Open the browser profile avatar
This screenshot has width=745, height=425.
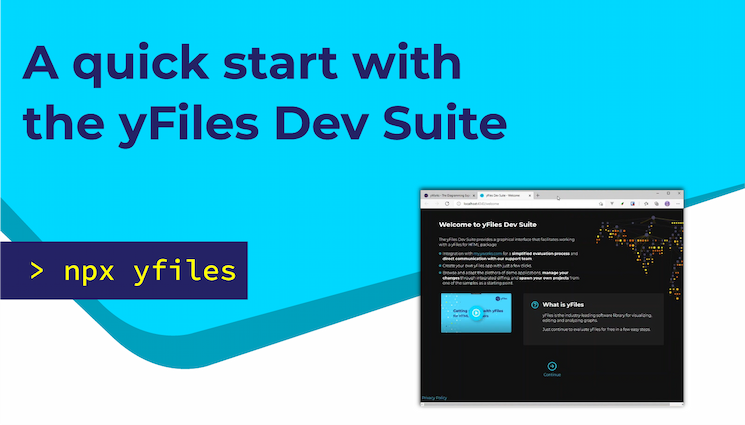coord(666,203)
